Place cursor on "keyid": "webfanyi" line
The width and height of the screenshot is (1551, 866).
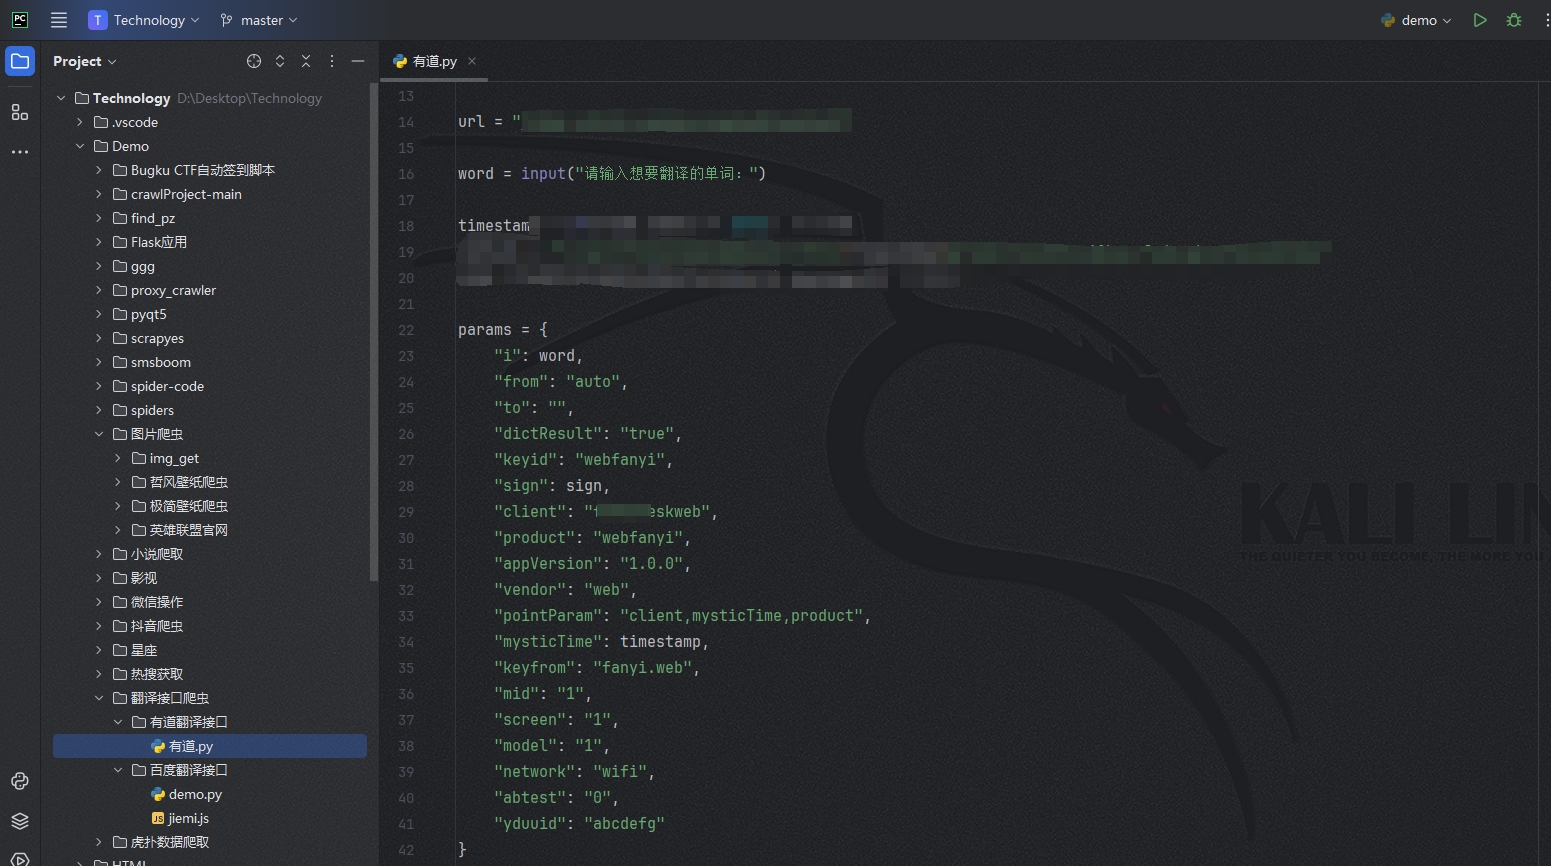tap(583, 460)
